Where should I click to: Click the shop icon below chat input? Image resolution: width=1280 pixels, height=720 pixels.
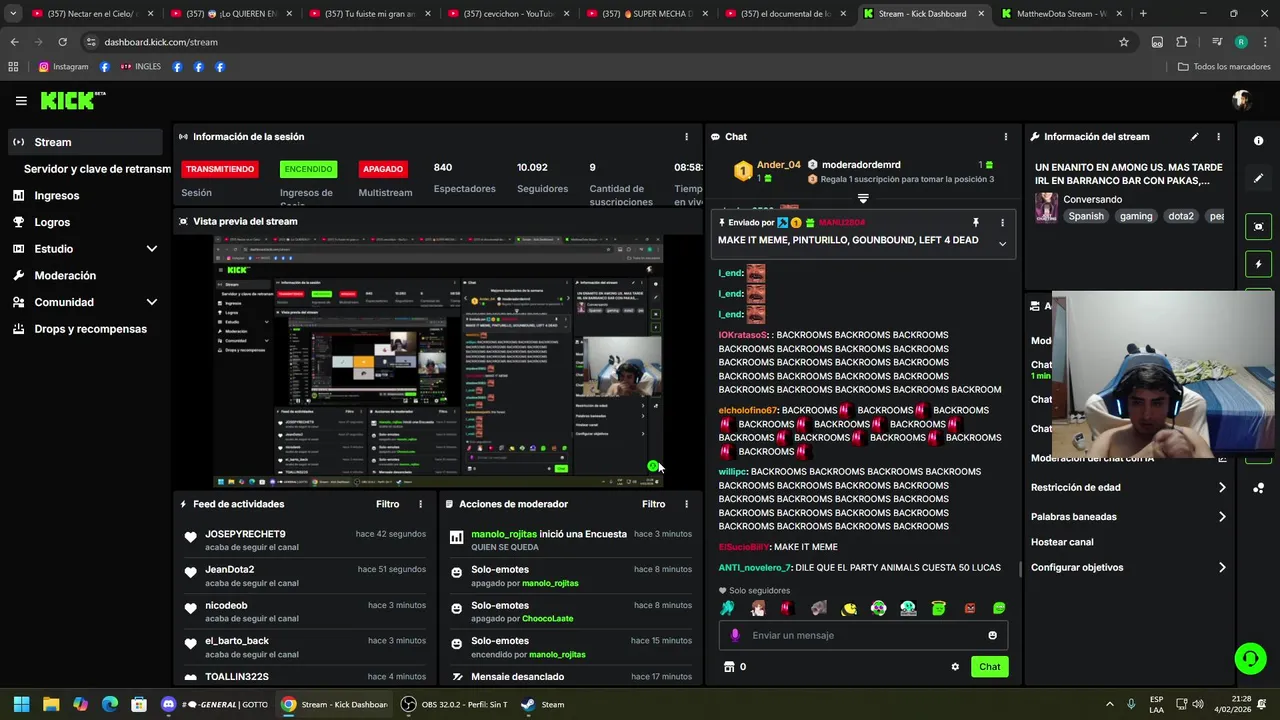click(x=729, y=667)
